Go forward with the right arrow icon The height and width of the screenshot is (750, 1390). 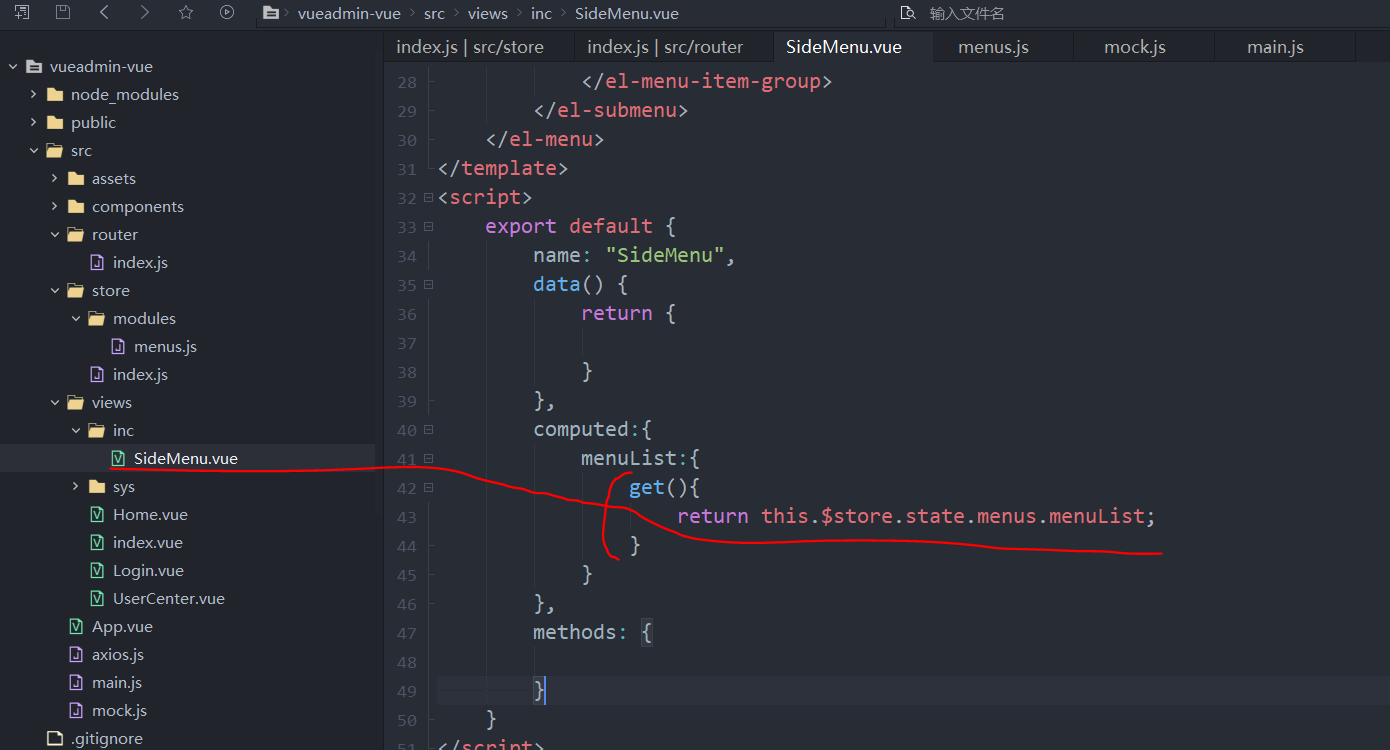coord(145,12)
